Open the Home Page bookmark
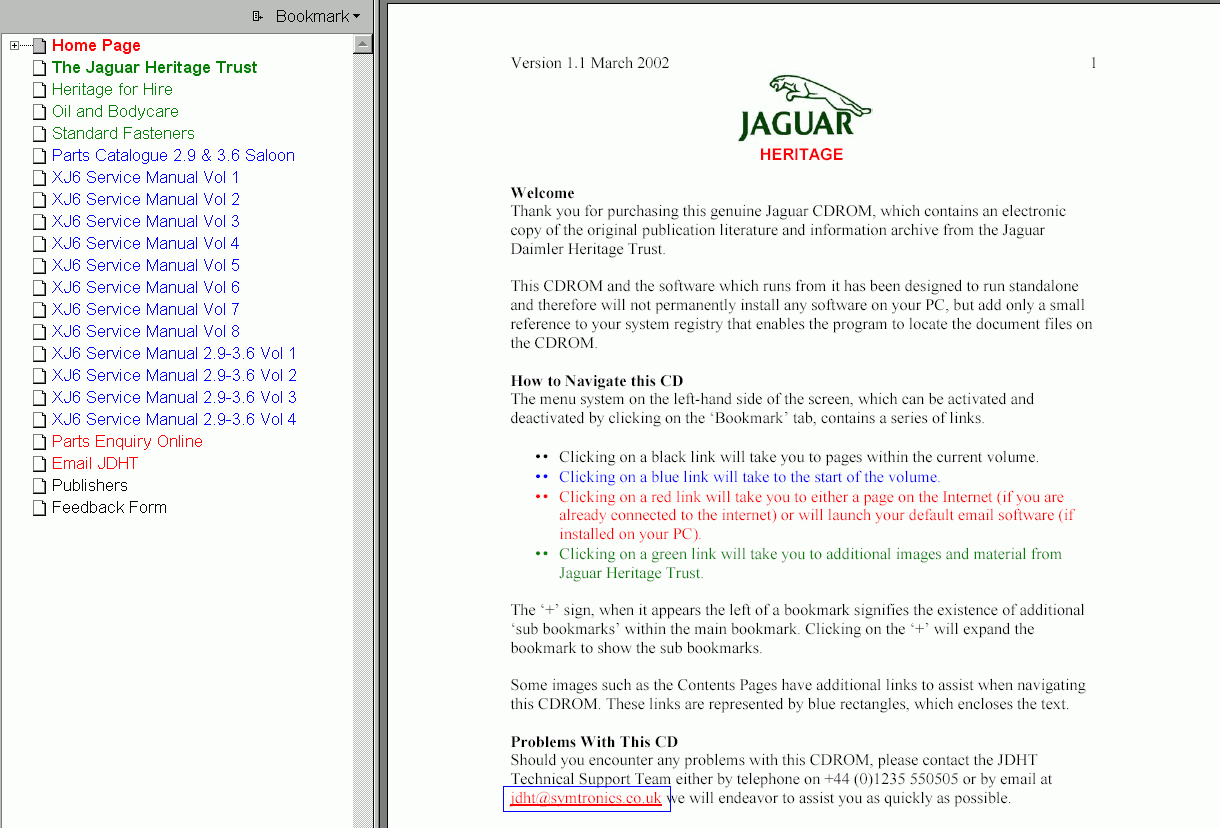Screen dimensions: 1220x828 coord(96,45)
